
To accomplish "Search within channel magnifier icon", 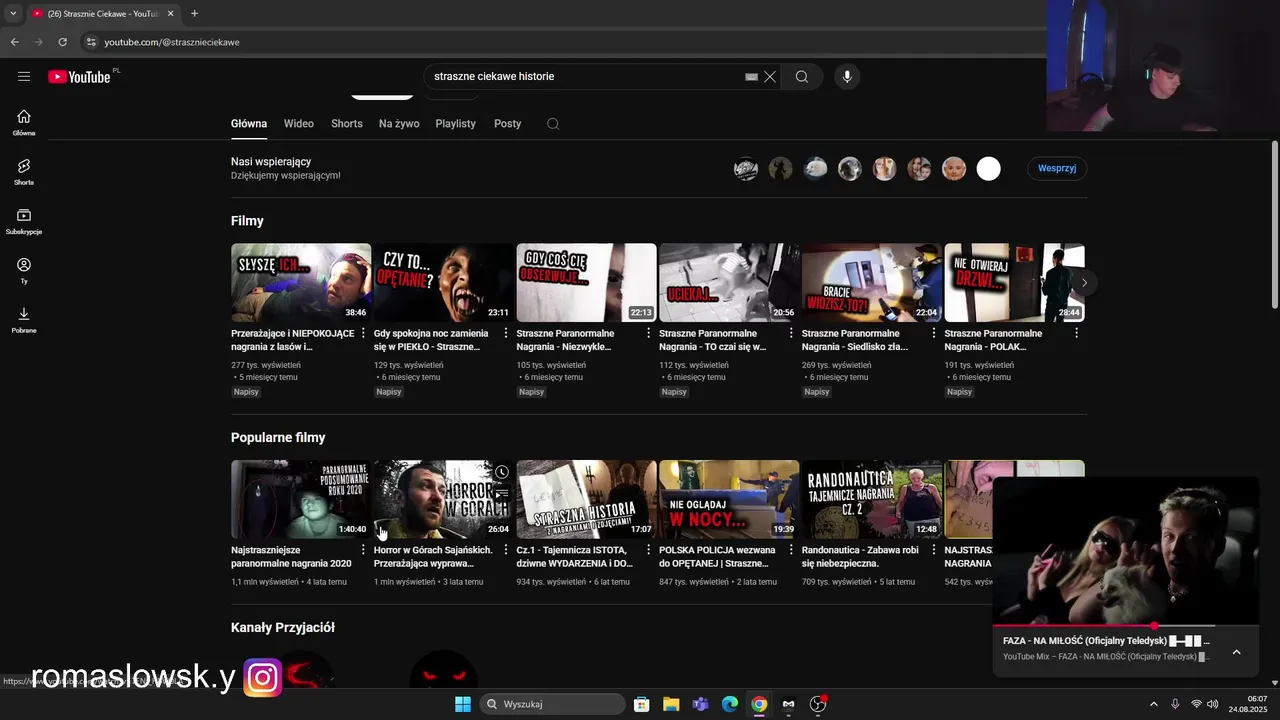I will coord(553,124).
